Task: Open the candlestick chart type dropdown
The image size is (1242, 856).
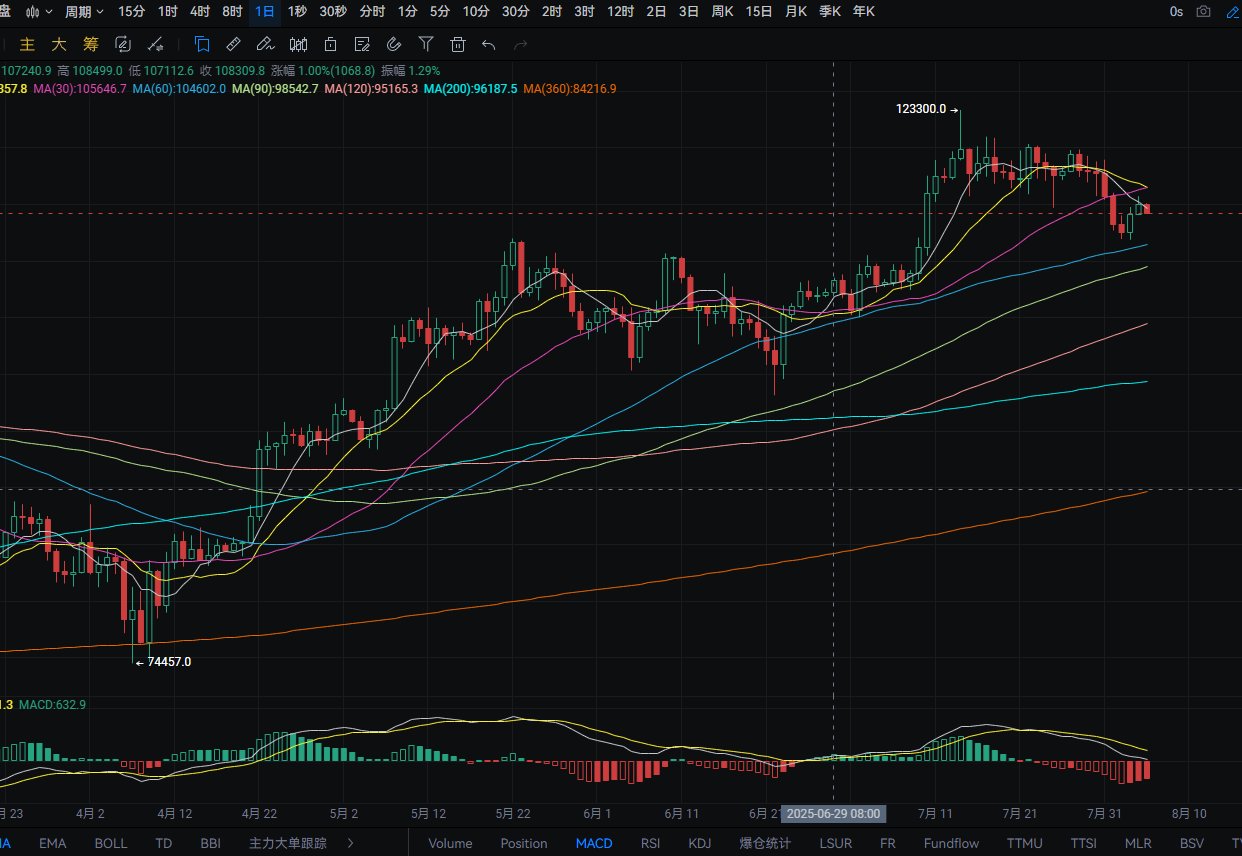Action: [x=39, y=12]
